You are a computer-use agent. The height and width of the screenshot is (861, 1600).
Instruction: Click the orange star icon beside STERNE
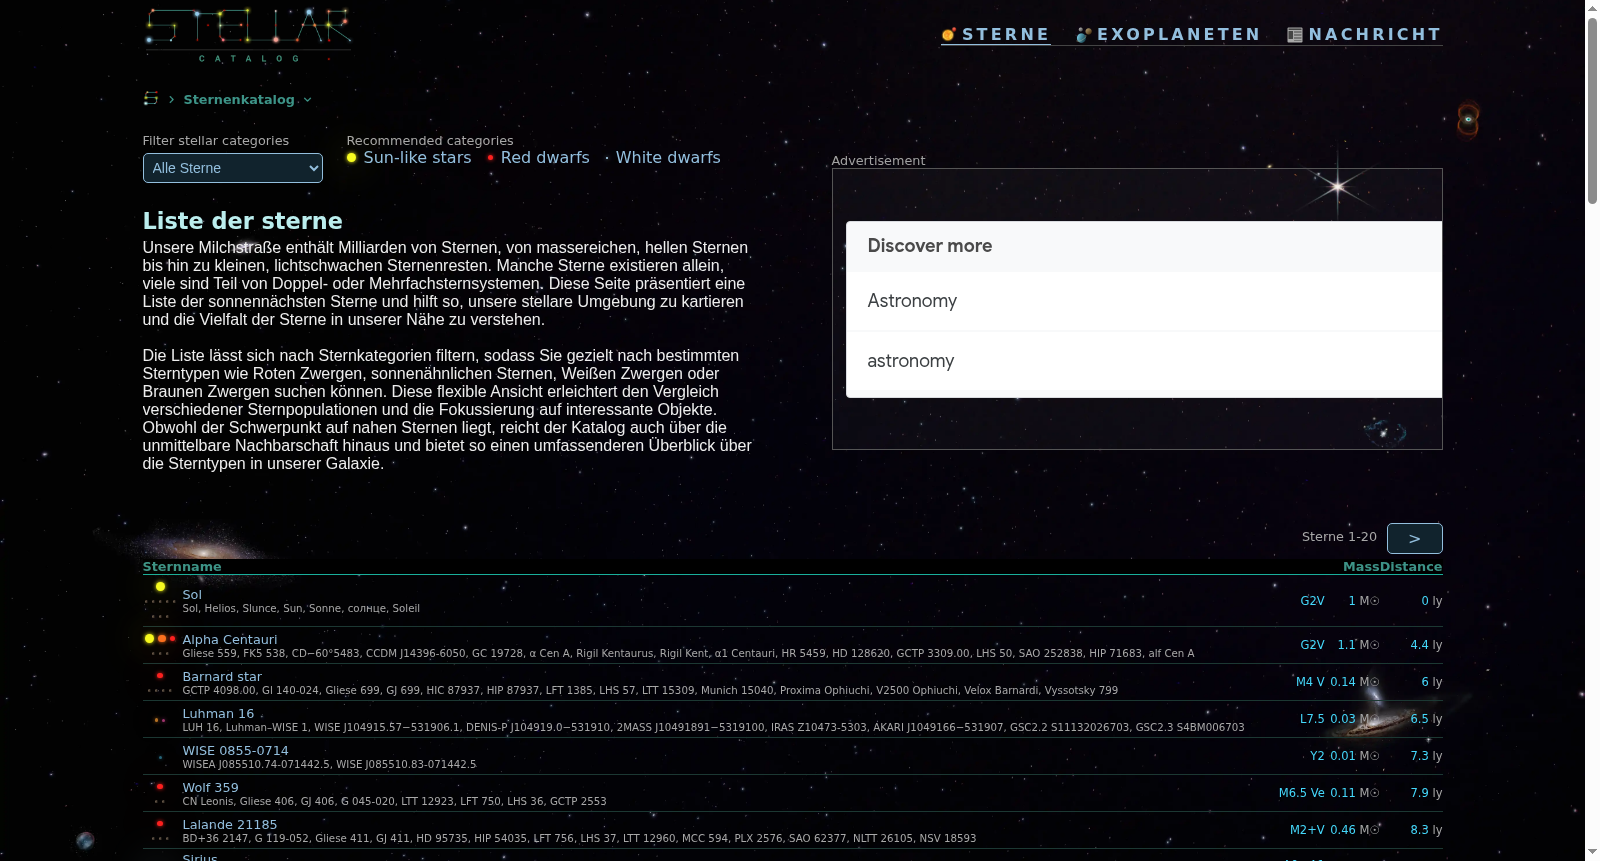[x=949, y=35]
